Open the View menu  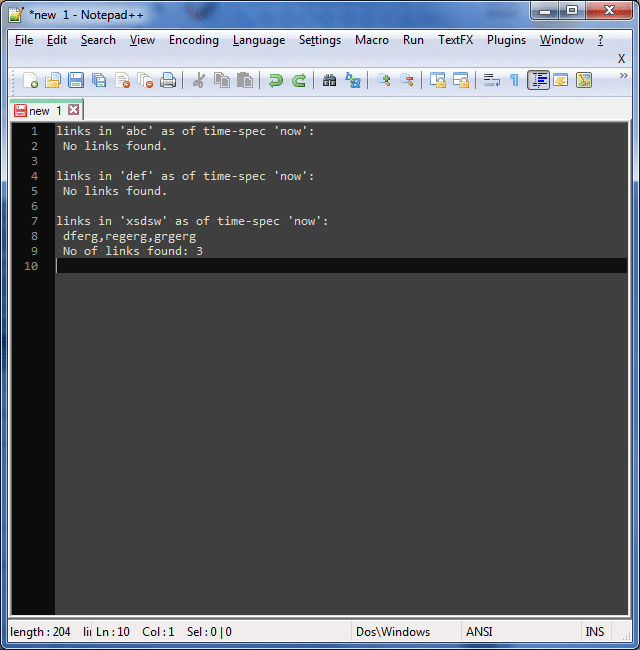click(x=142, y=40)
